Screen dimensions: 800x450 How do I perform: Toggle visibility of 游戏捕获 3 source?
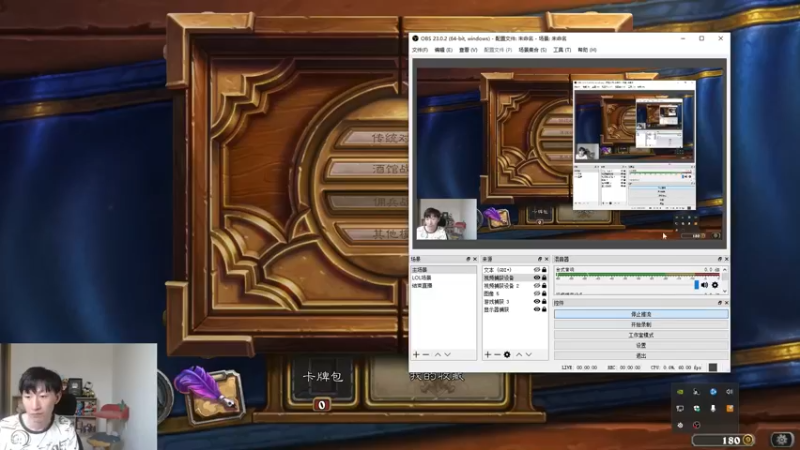coord(537,302)
